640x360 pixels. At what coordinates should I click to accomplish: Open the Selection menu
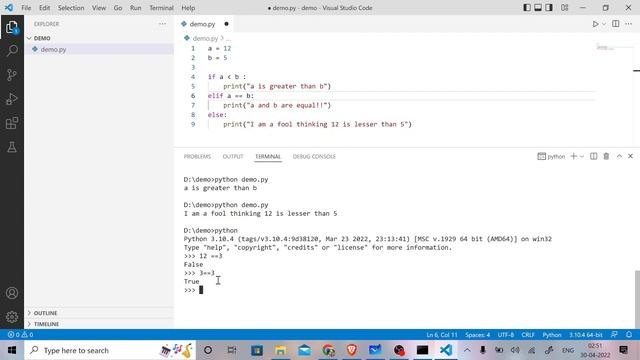click(x=71, y=8)
